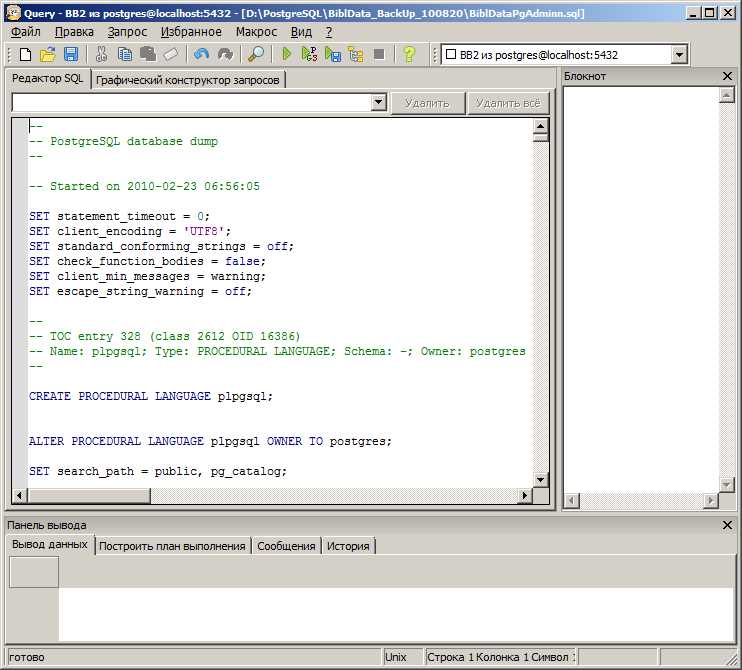This screenshot has width=742, height=670.
Task: Execute query and save results to file
Action: point(333,54)
